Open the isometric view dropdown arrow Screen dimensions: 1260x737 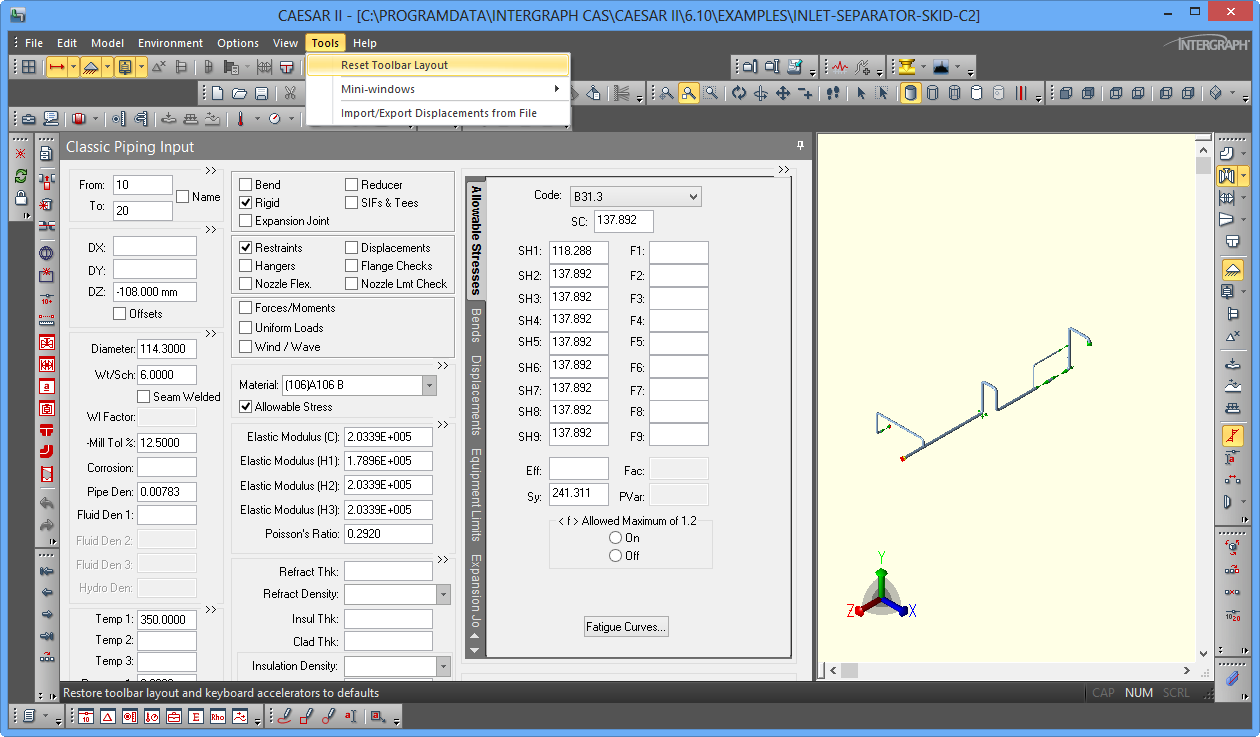point(1233,93)
